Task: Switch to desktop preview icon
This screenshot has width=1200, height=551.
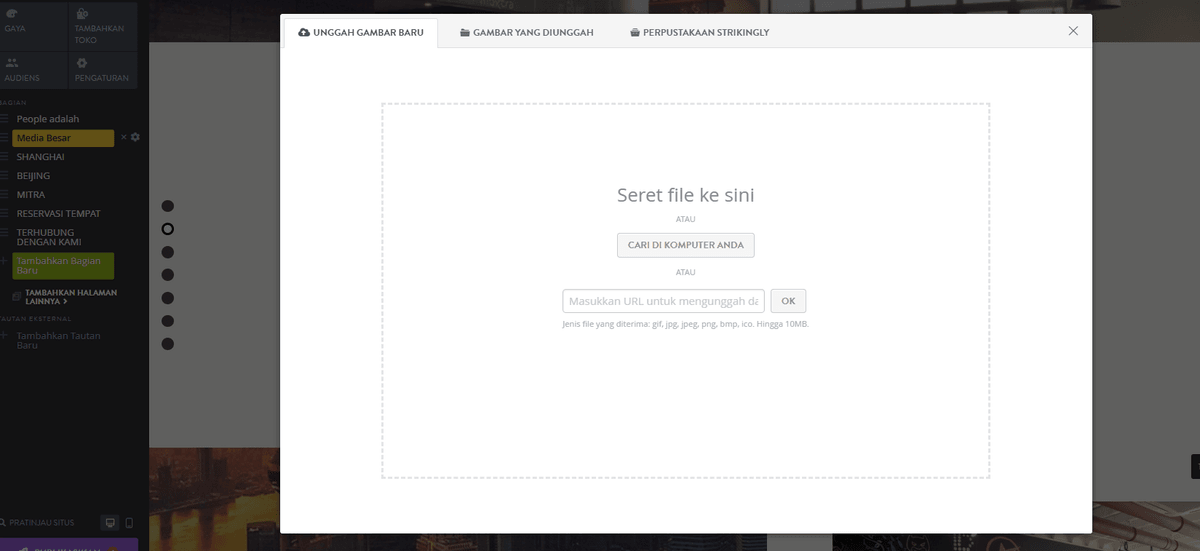Action: point(110,523)
